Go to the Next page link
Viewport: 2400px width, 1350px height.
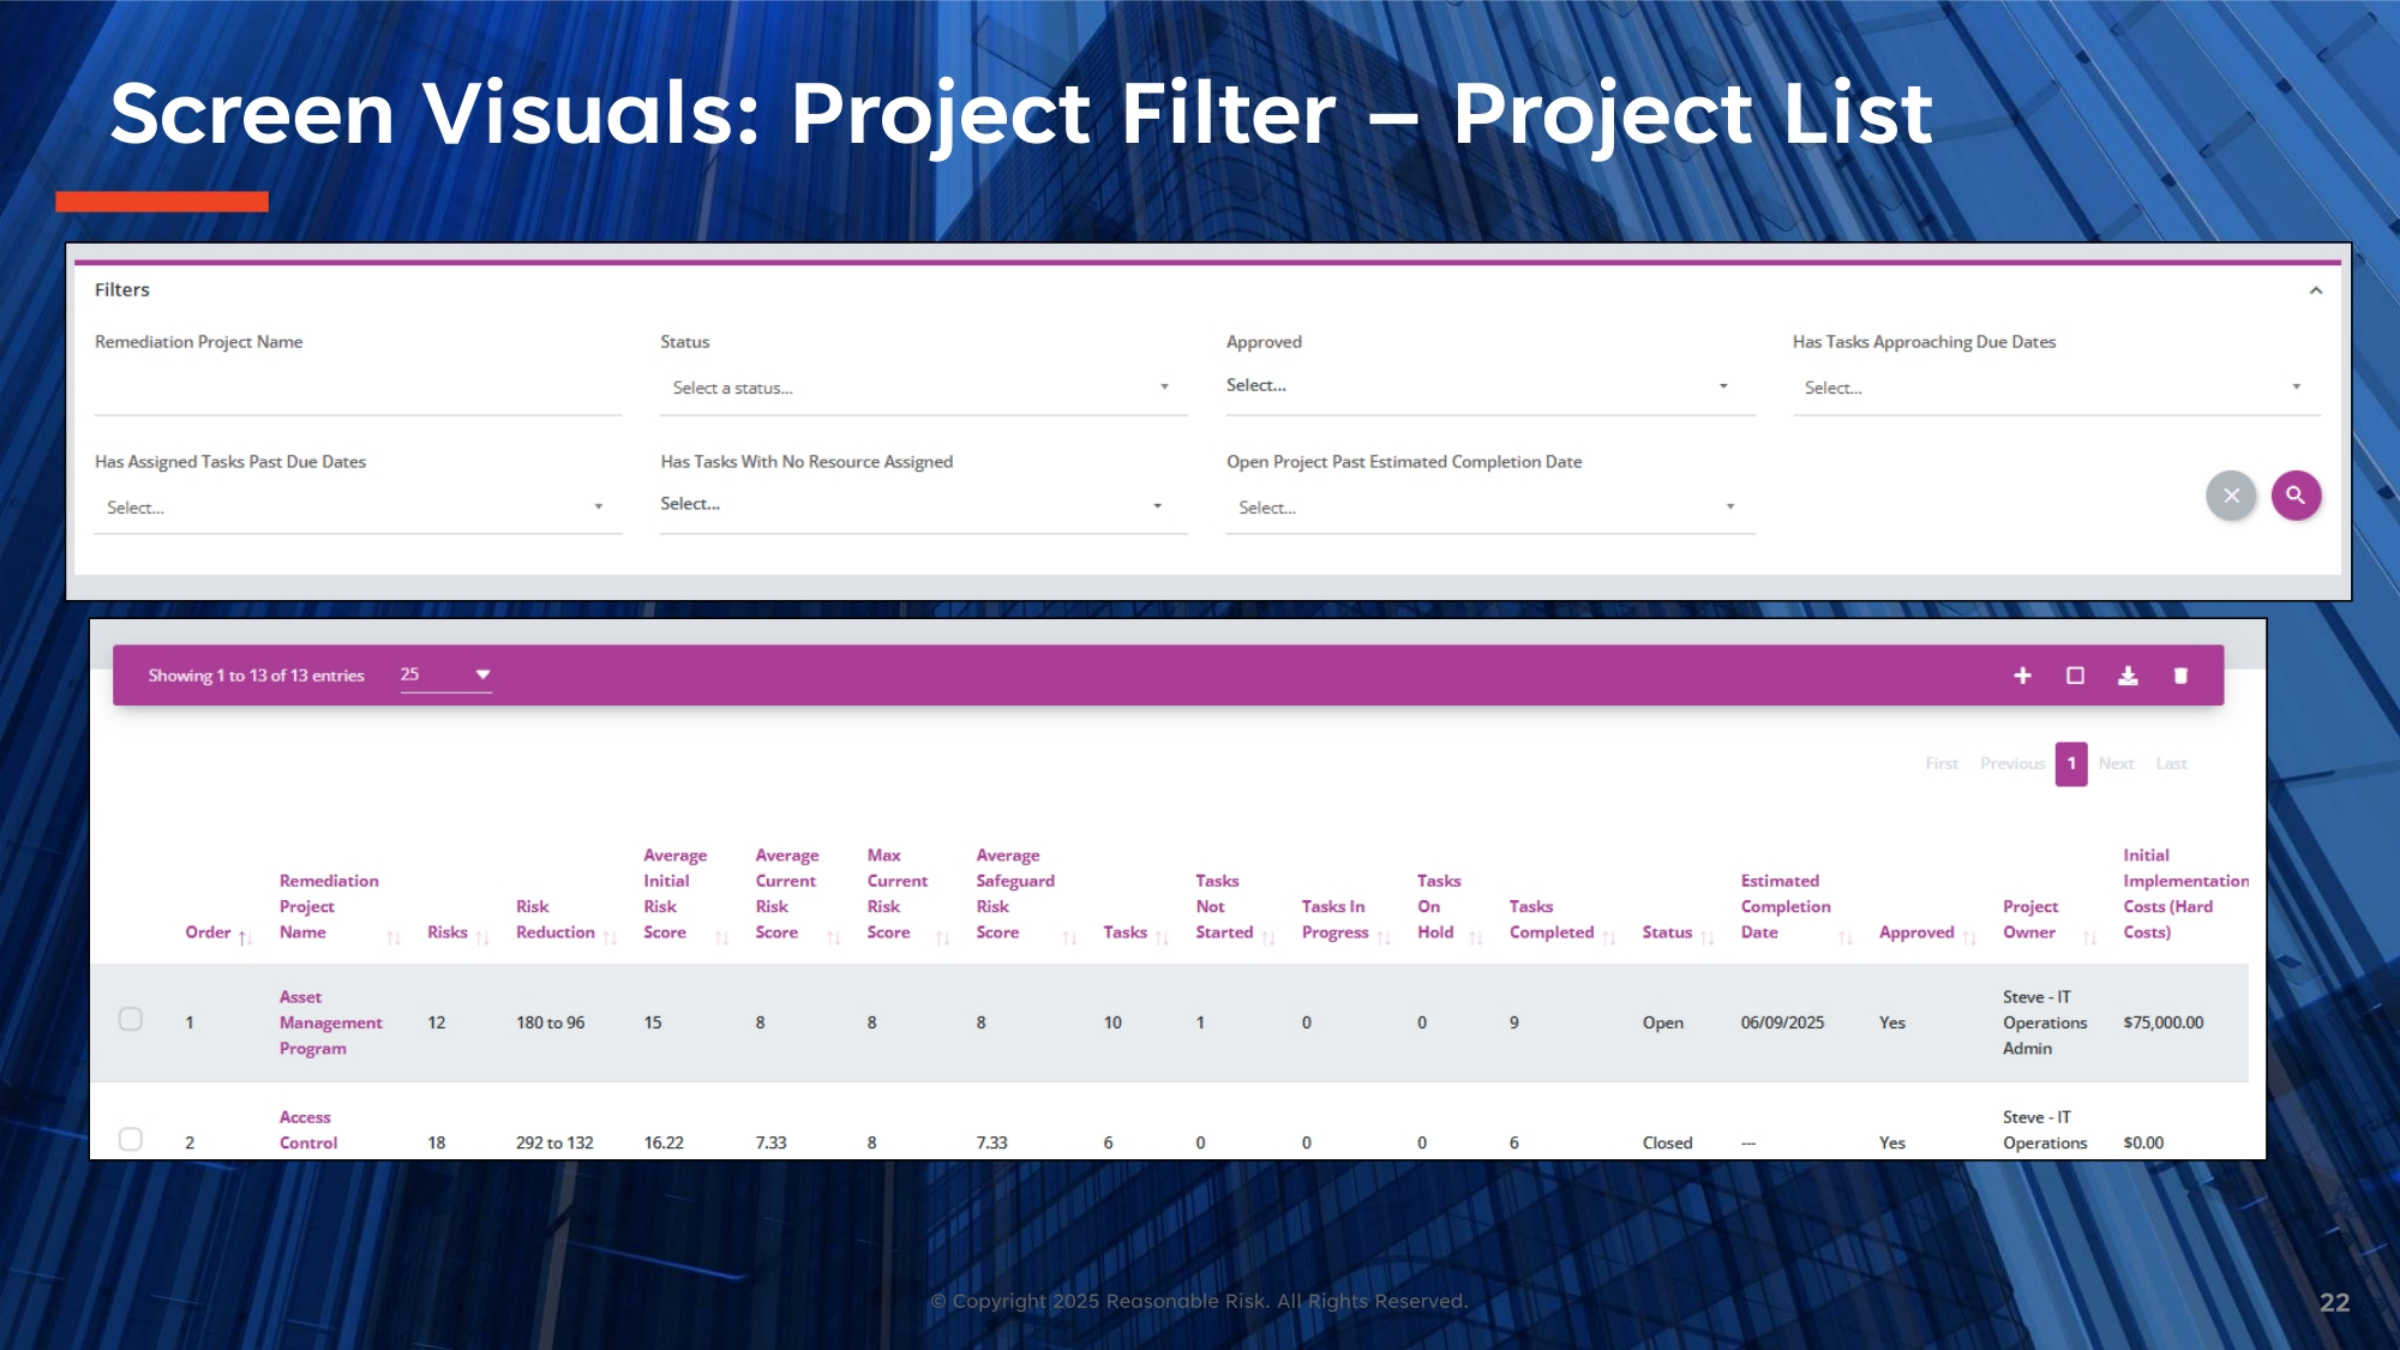click(2116, 764)
